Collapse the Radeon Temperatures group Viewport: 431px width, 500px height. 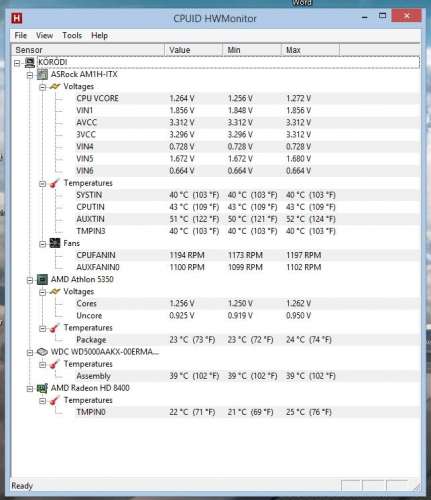(x=42, y=401)
